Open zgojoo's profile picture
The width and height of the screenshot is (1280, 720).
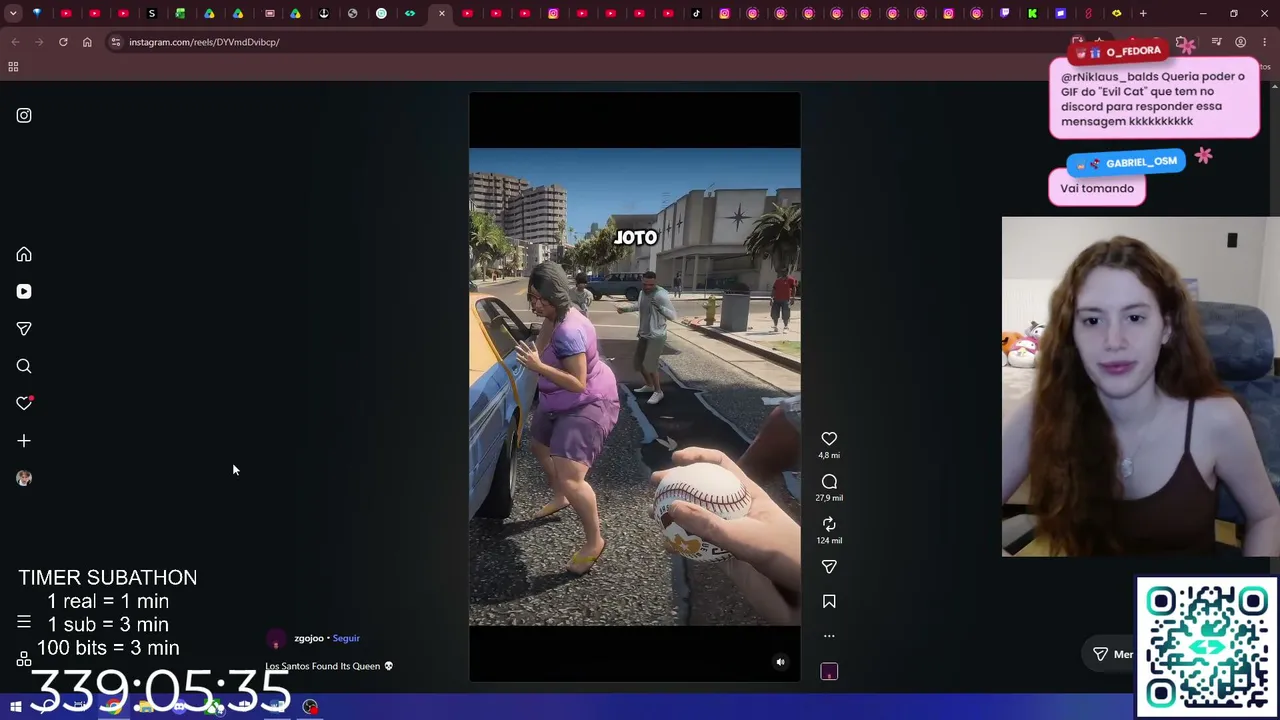pos(276,639)
